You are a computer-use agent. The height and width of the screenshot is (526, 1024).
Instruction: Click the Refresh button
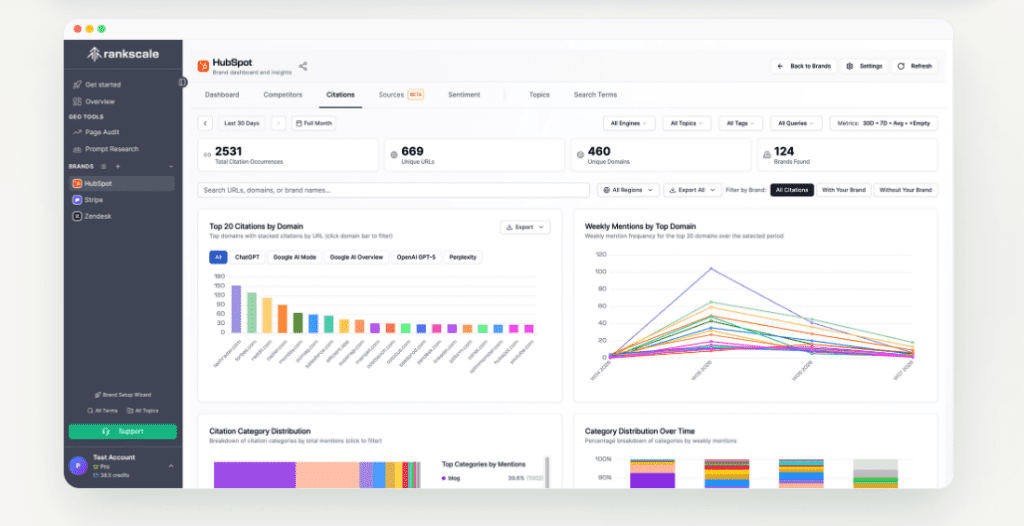tap(914, 66)
